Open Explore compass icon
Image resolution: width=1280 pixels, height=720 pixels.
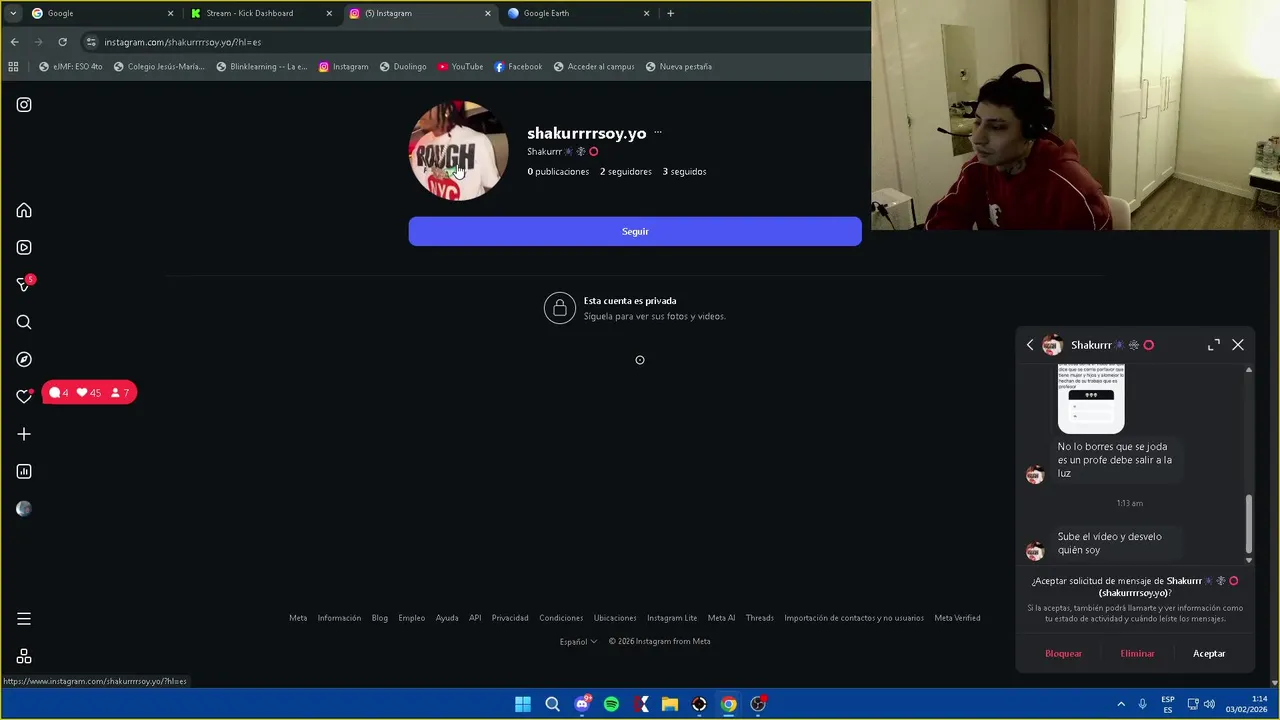24,359
